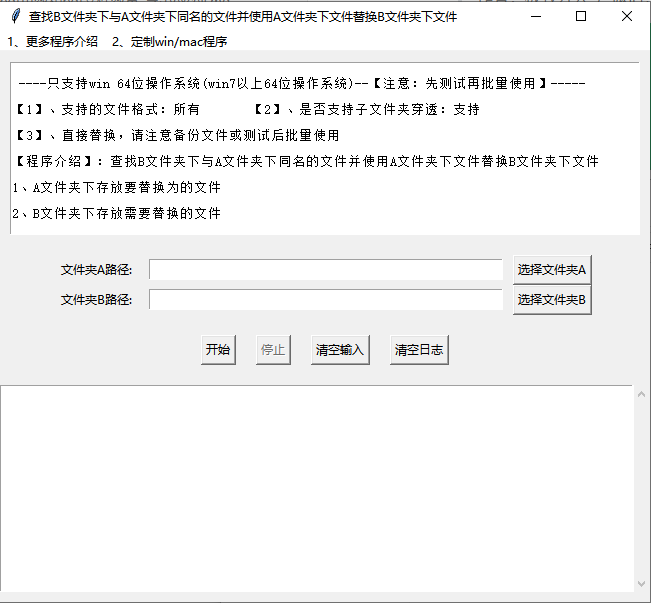Click the 文件夹A路径 input field
This screenshot has height=603, width=651.
point(326,270)
